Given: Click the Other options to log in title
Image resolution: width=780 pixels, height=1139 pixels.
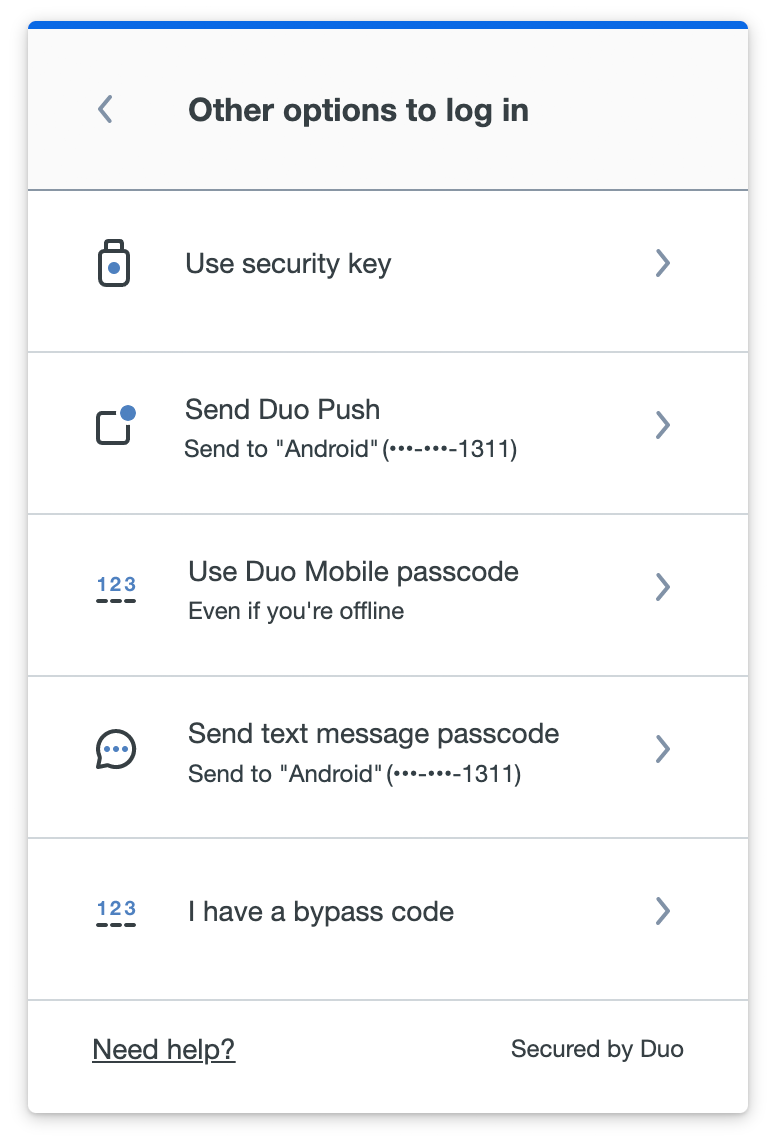Looking at the screenshot, I should [357, 110].
